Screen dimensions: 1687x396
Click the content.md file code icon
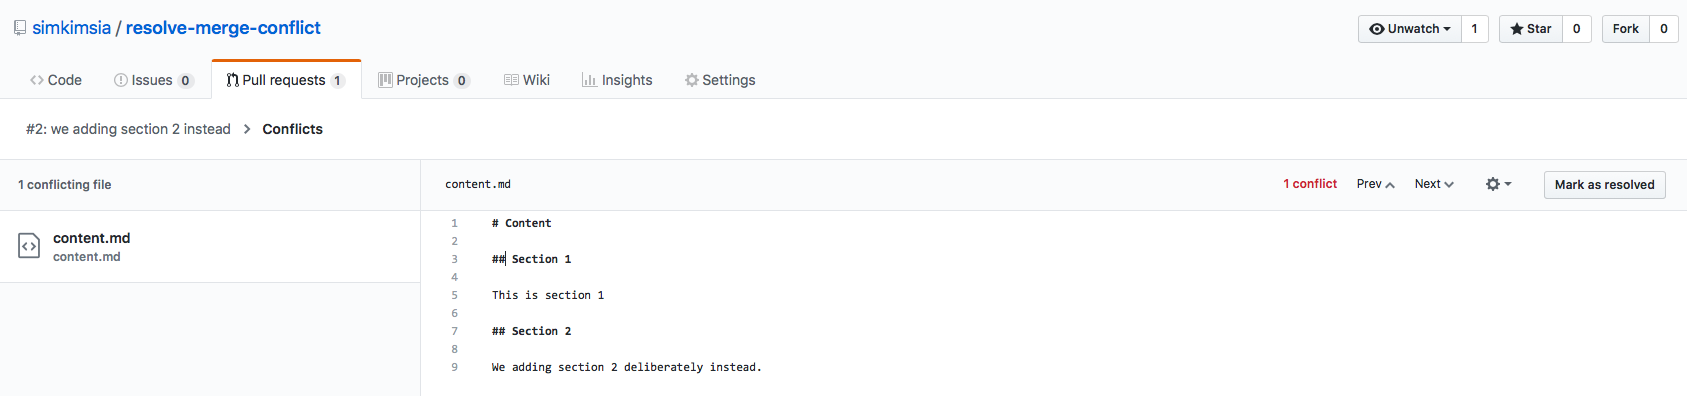[x=29, y=246]
